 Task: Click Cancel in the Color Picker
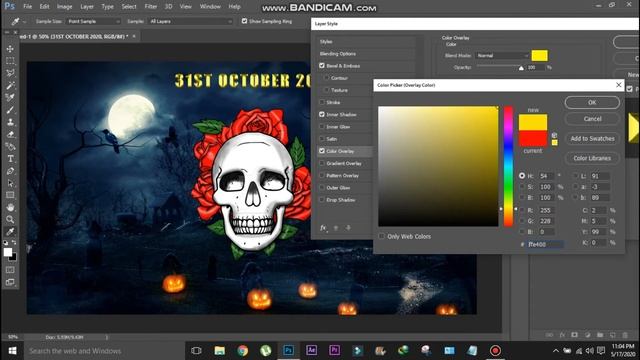click(592, 119)
